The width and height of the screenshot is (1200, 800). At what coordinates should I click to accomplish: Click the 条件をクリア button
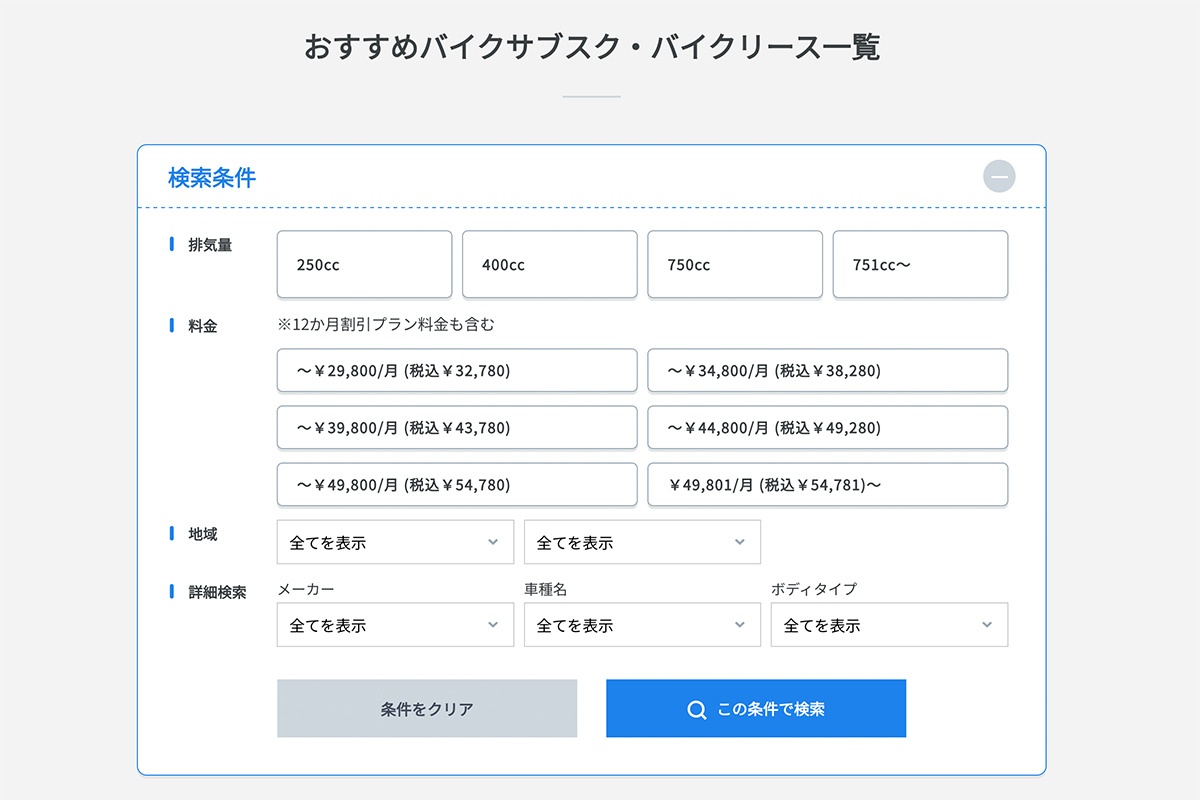pos(427,709)
